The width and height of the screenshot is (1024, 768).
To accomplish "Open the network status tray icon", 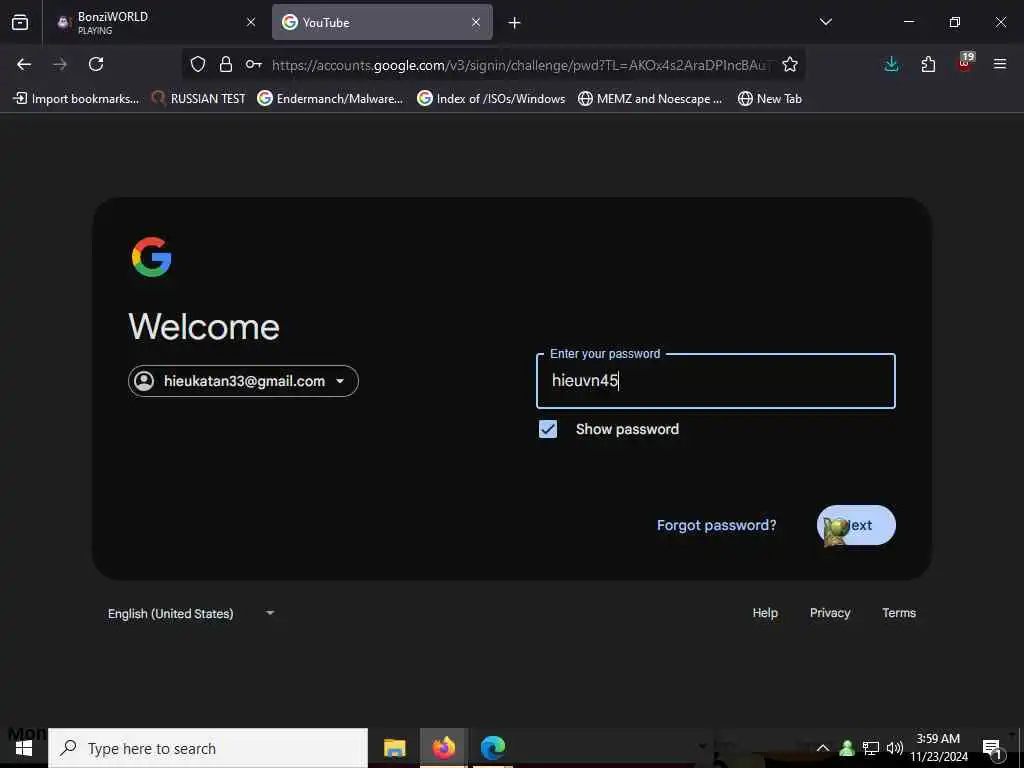I will pyautogui.click(x=871, y=748).
